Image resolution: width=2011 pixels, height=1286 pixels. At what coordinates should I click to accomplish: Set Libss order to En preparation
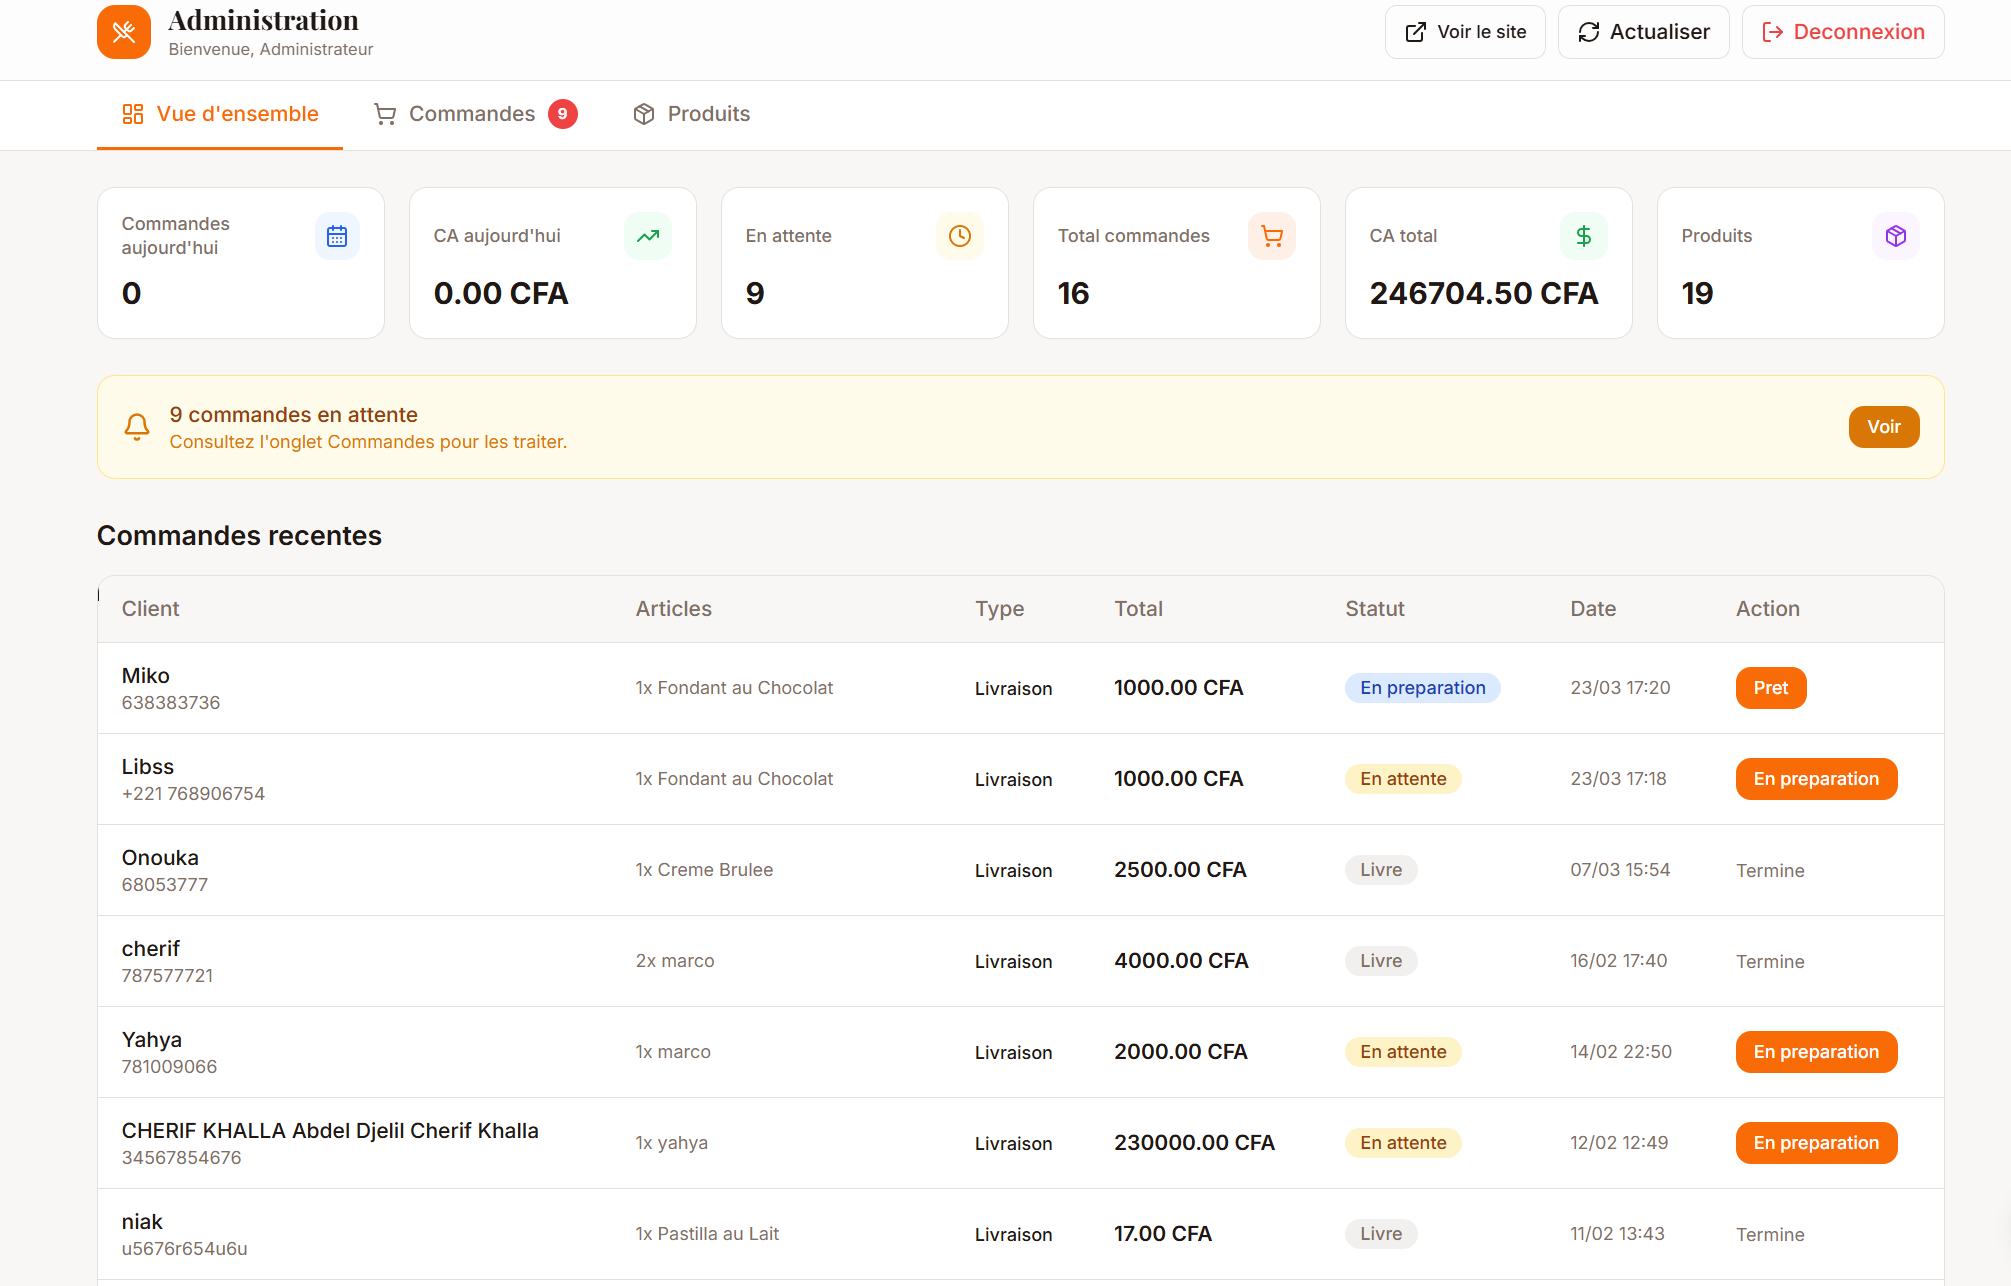(1815, 779)
